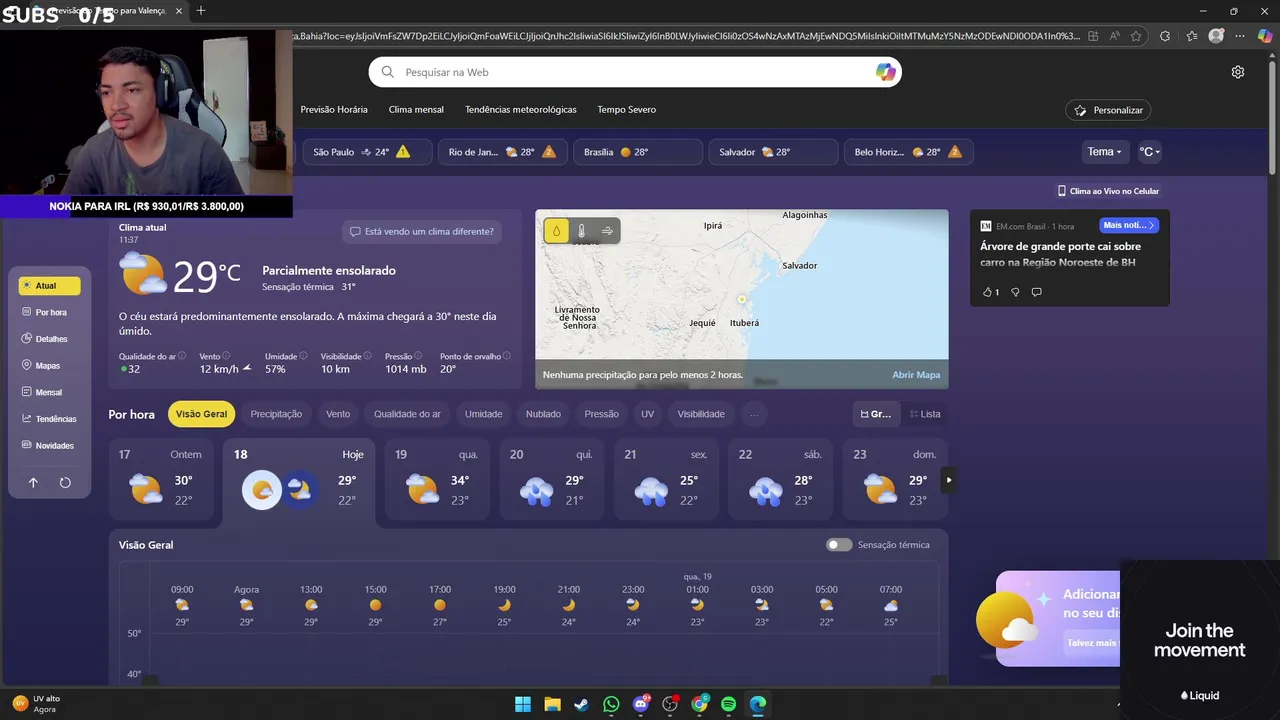This screenshot has width=1280, height=720.
Task: Dislike the news article
Action: point(1015,292)
